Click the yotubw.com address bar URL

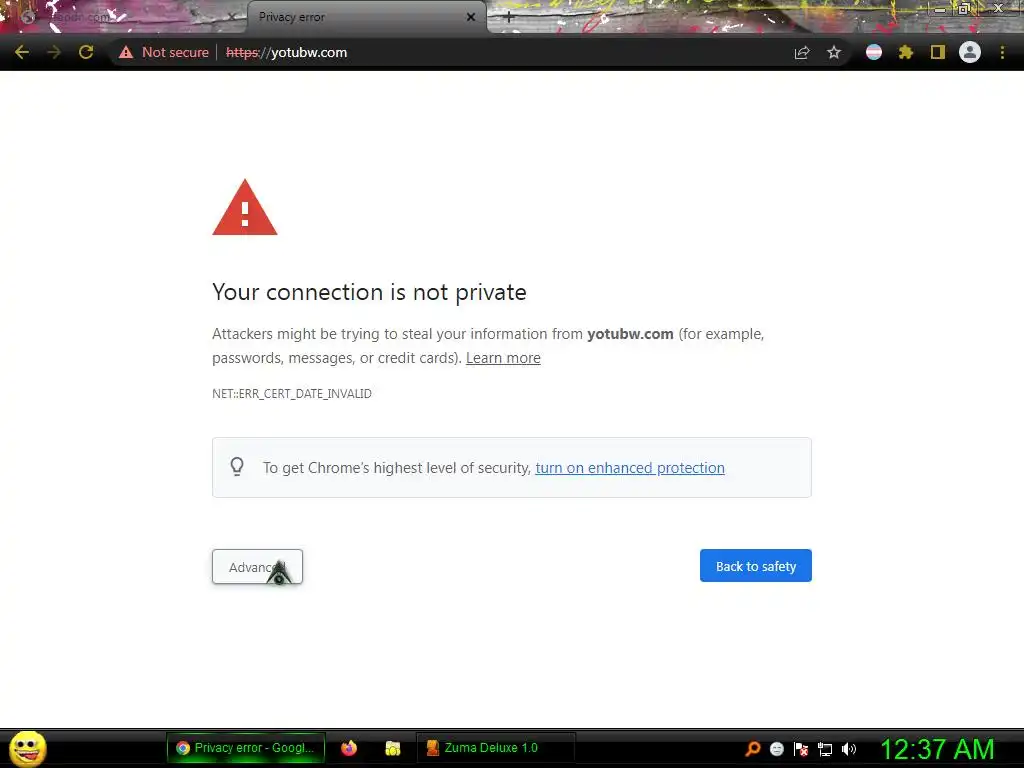click(x=287, y=52)
